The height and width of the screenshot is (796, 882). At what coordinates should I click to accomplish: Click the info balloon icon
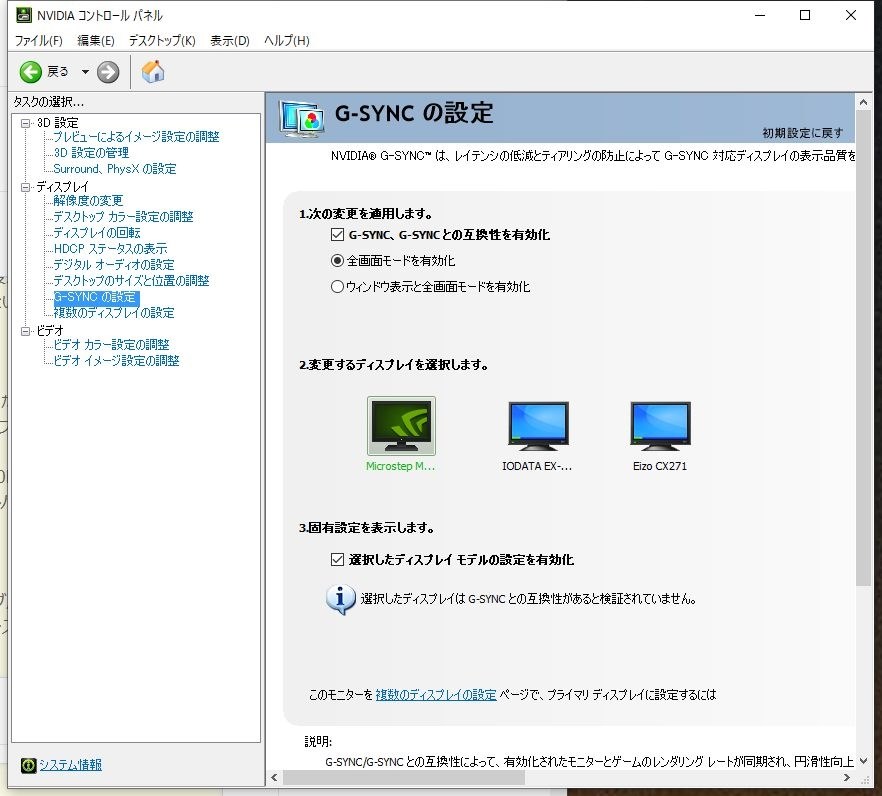click(341, 599)
